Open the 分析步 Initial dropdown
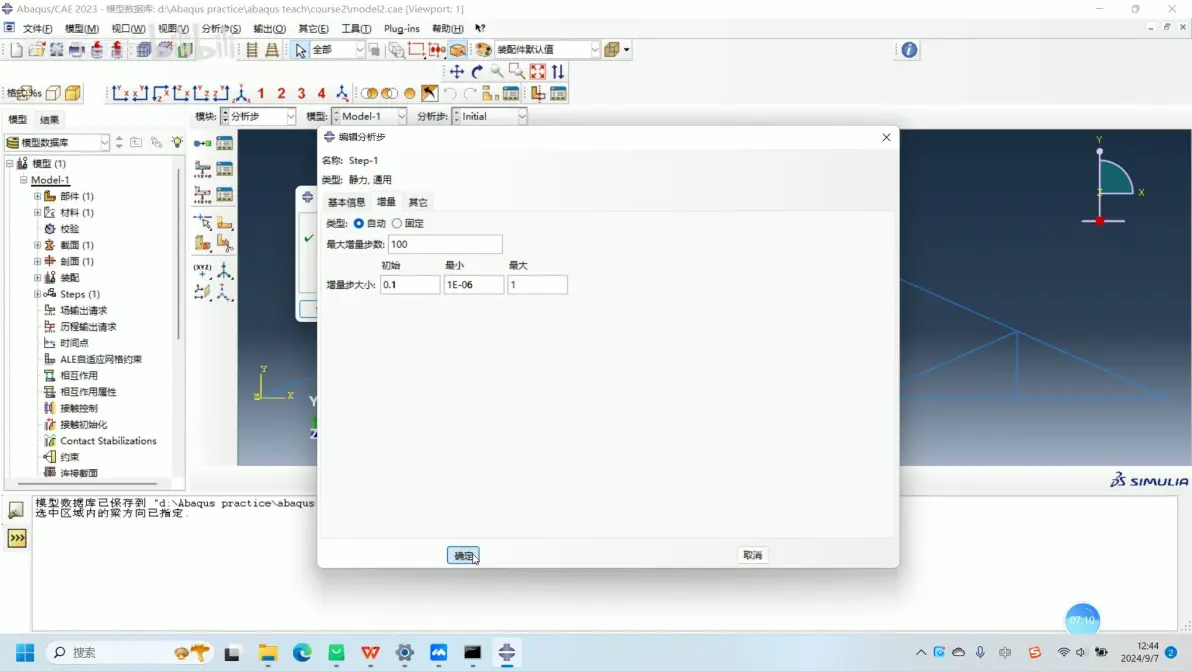Image resolution: width=1192 pixels, height=671 pixels. point(490,116)
